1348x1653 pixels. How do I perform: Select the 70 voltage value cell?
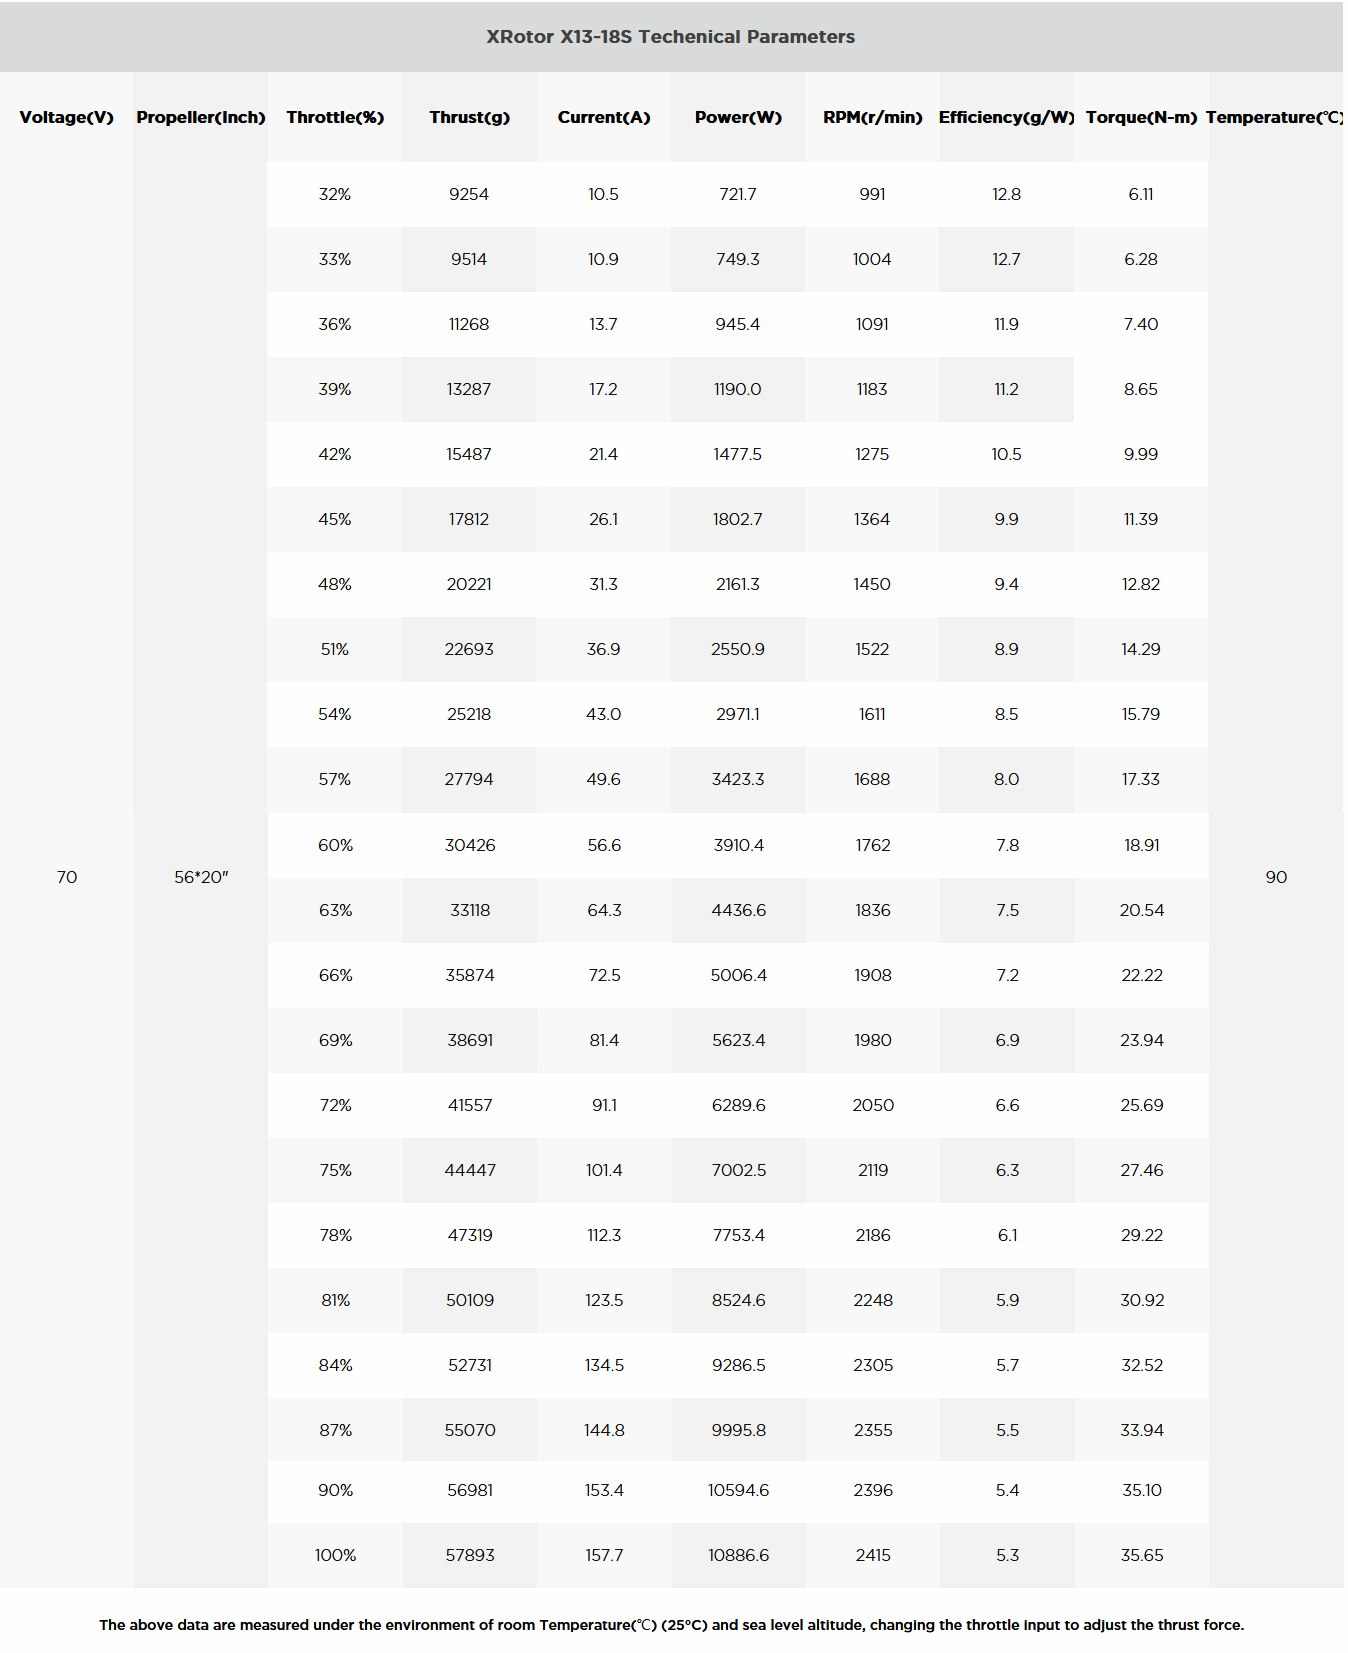tap(67, 877)
